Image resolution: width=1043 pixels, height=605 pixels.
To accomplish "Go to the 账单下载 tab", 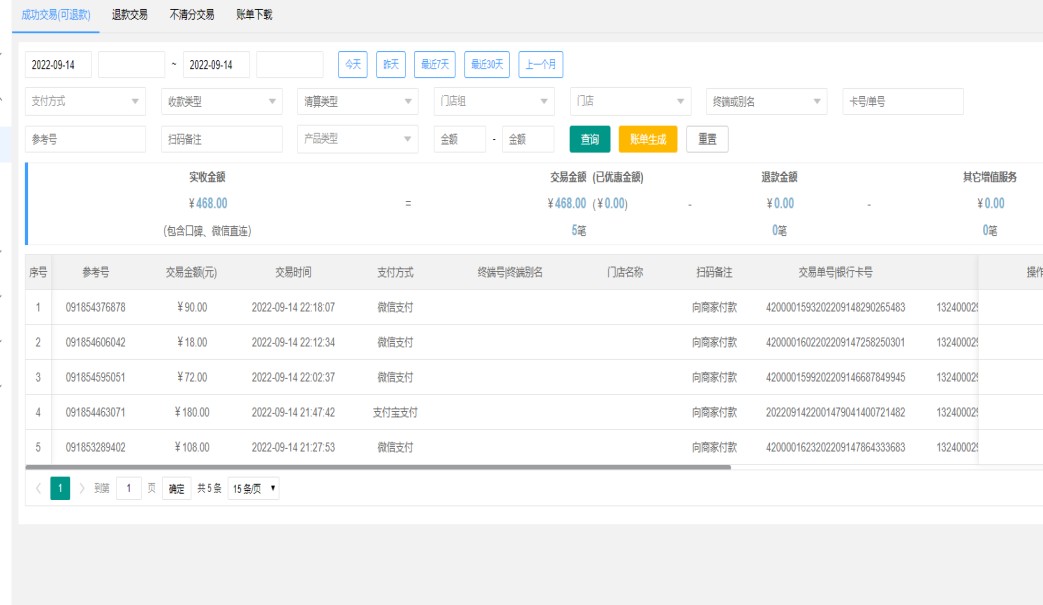I will pos(254,14).
